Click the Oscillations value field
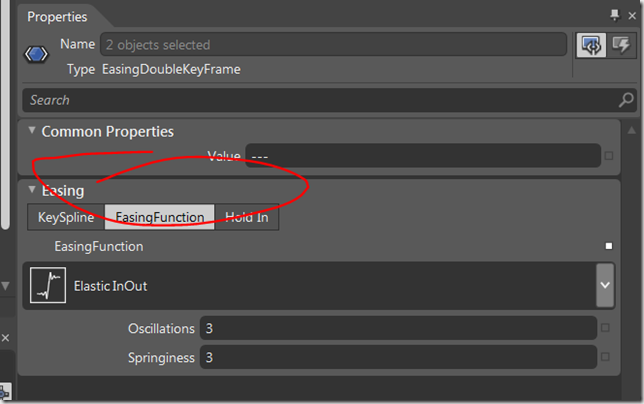 [398, 328]
